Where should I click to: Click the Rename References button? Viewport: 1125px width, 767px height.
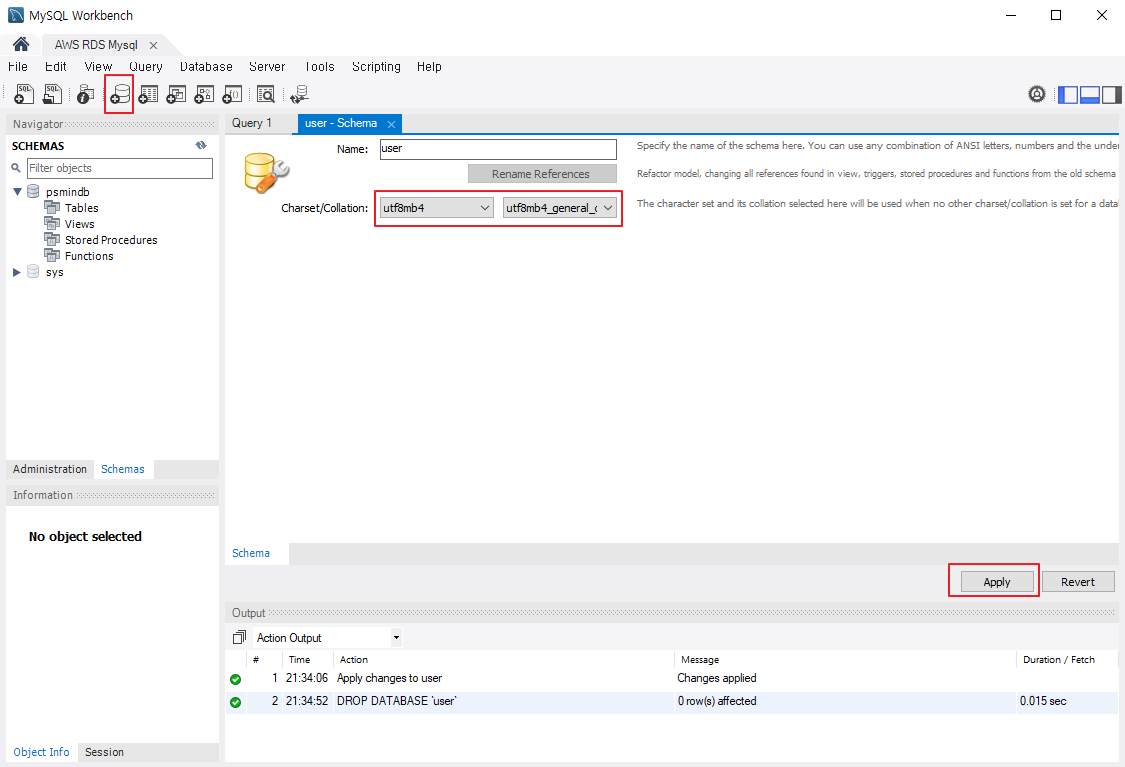pos(542,174)
